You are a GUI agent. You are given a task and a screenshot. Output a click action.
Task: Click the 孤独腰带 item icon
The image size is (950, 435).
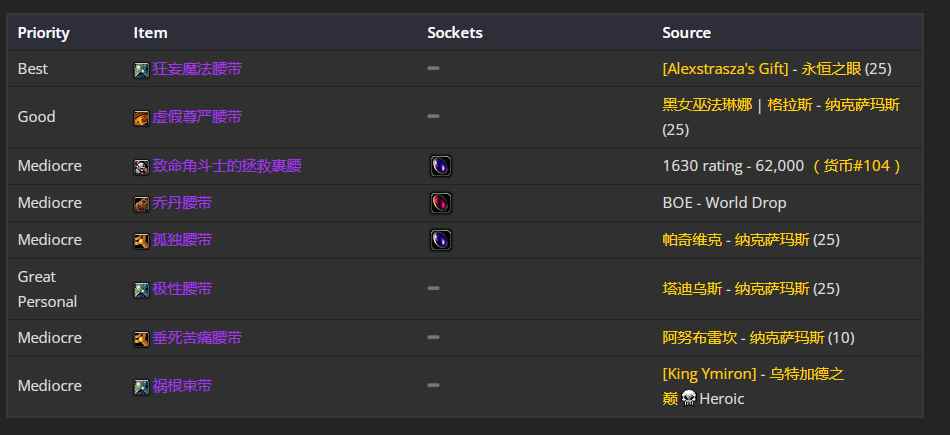point(141,241)
